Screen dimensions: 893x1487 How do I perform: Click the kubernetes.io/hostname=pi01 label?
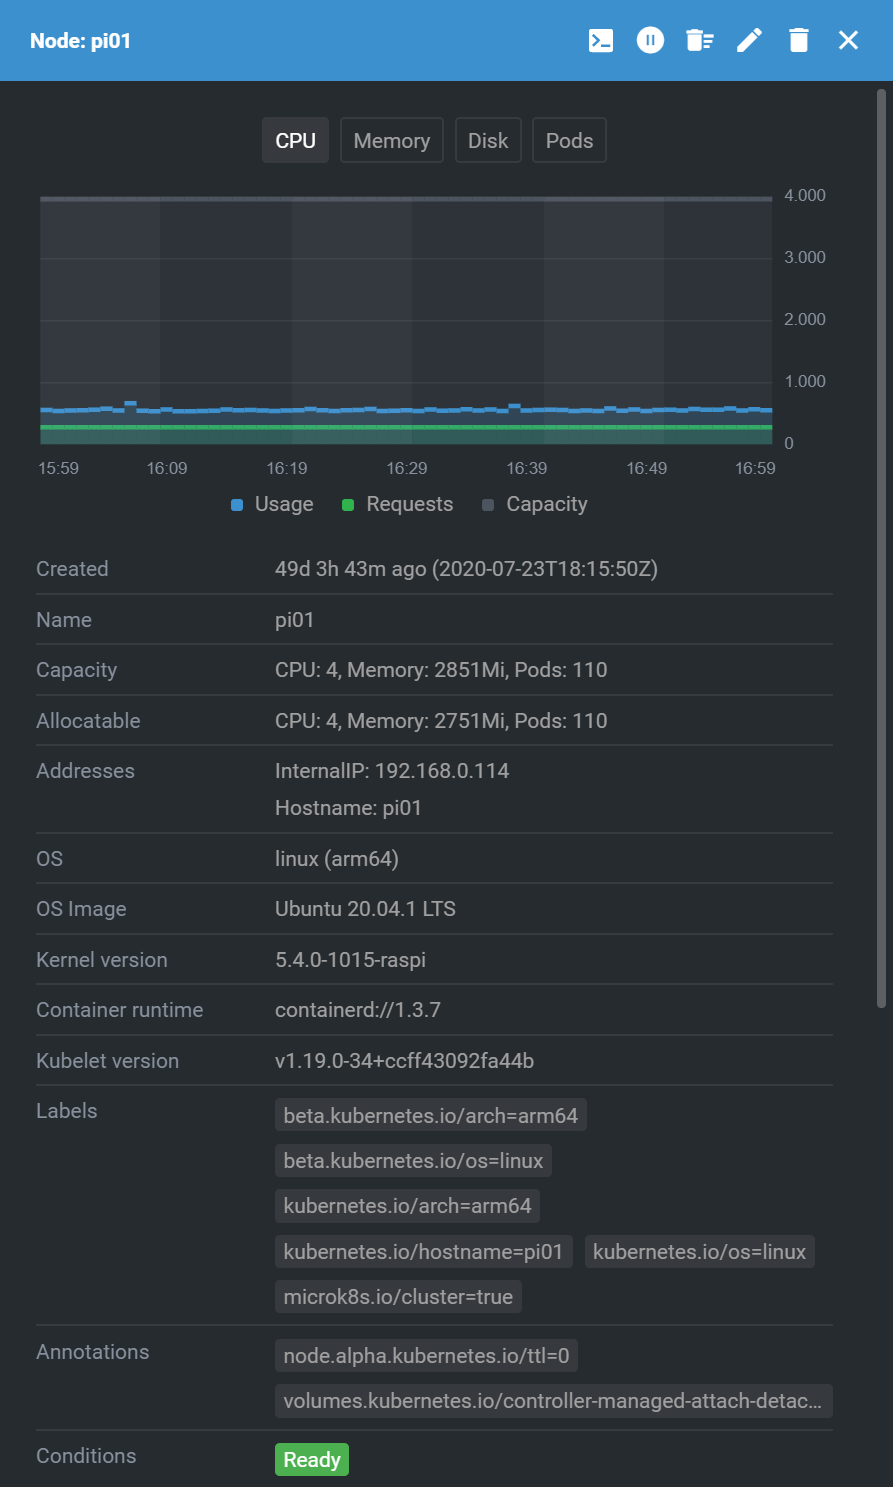tap(423, 1252)
